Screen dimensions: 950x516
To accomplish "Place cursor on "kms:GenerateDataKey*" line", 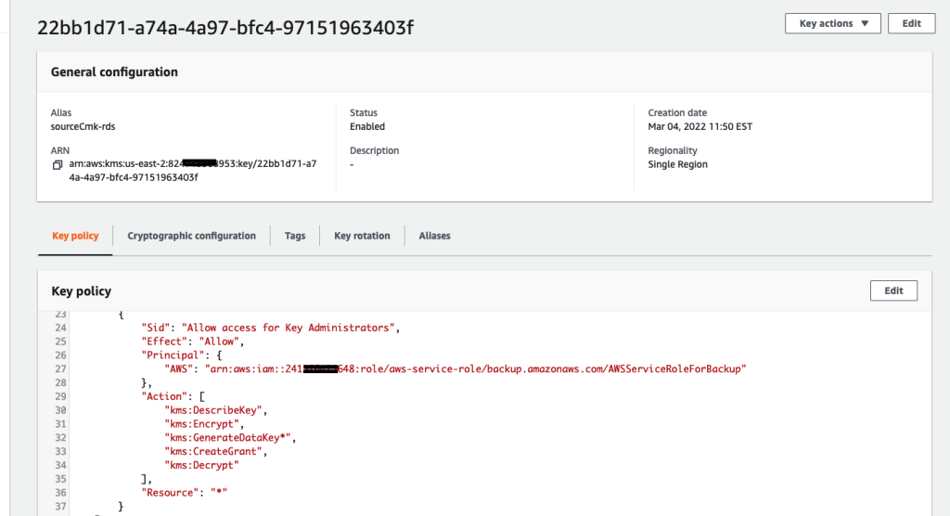I will click(230, 438).
